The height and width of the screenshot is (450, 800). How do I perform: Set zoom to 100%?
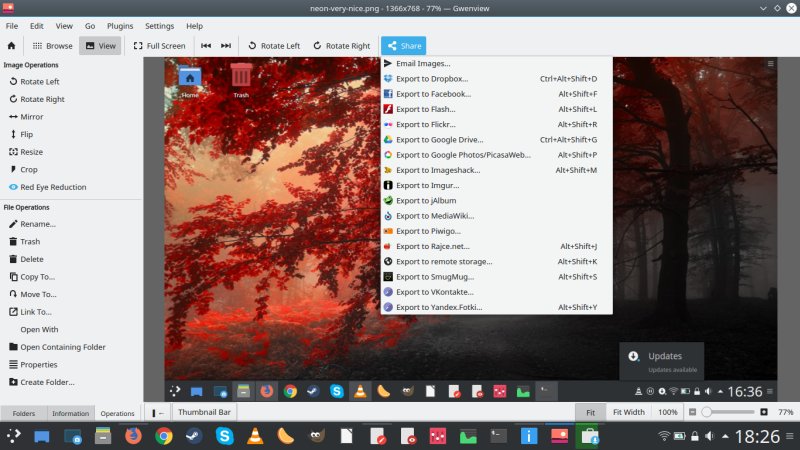pos(667,412)
